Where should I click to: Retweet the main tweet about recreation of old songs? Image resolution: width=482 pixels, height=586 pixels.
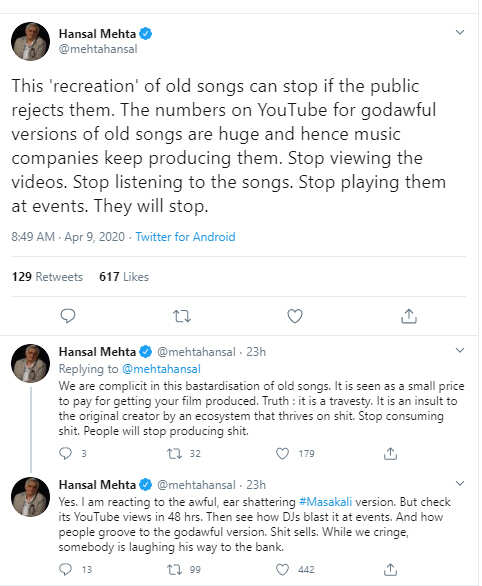(182, 316)
